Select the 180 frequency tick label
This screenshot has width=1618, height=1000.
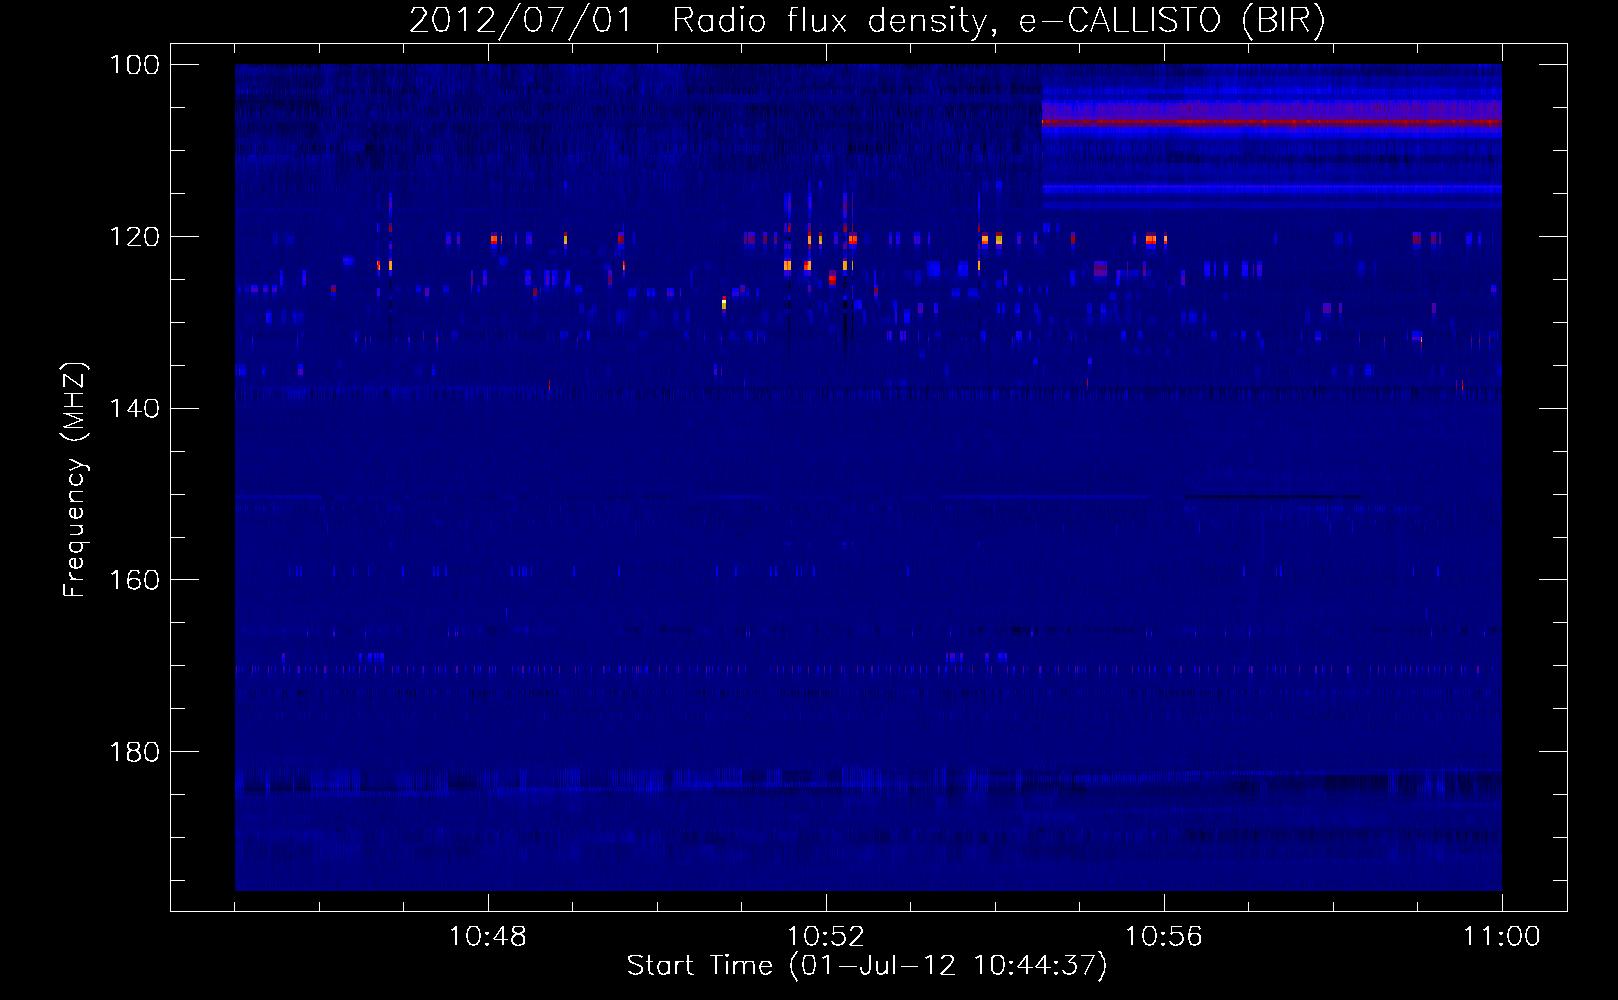click(135, 752)
